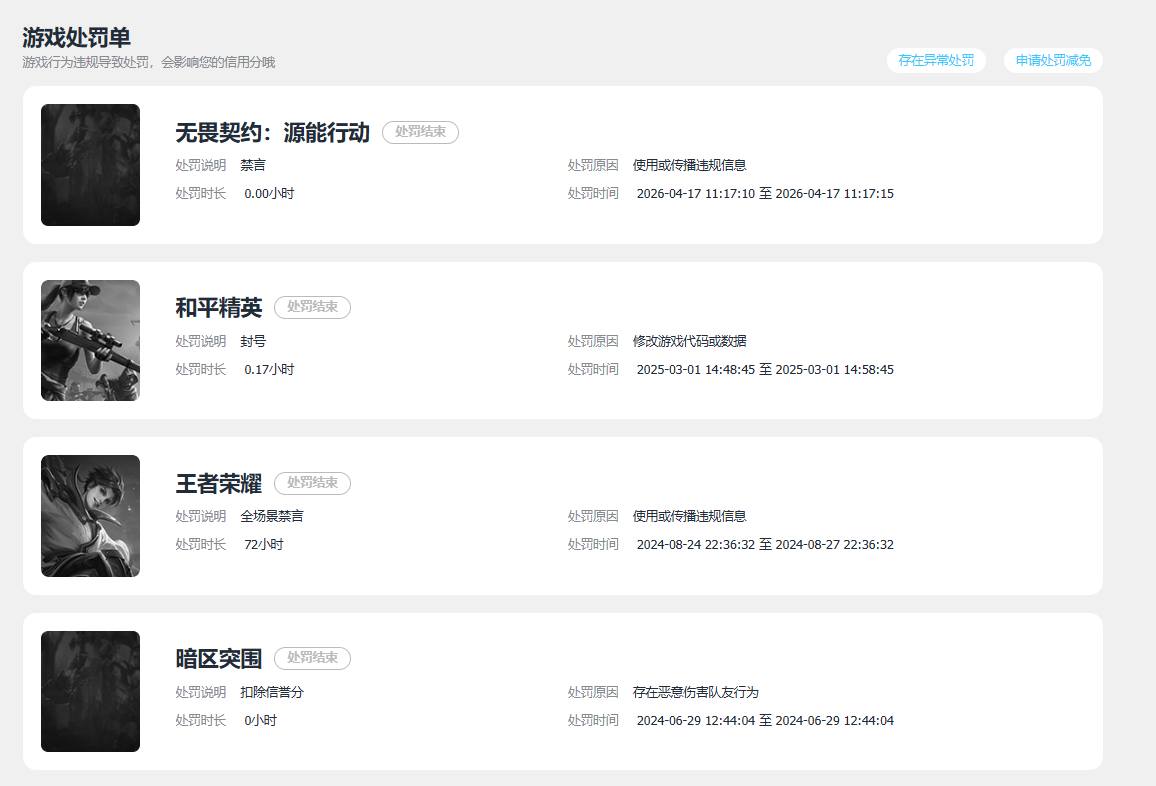Click subtitle 游戏行为违规导致处罚，会影响您的信用分哦

point(148,62)
